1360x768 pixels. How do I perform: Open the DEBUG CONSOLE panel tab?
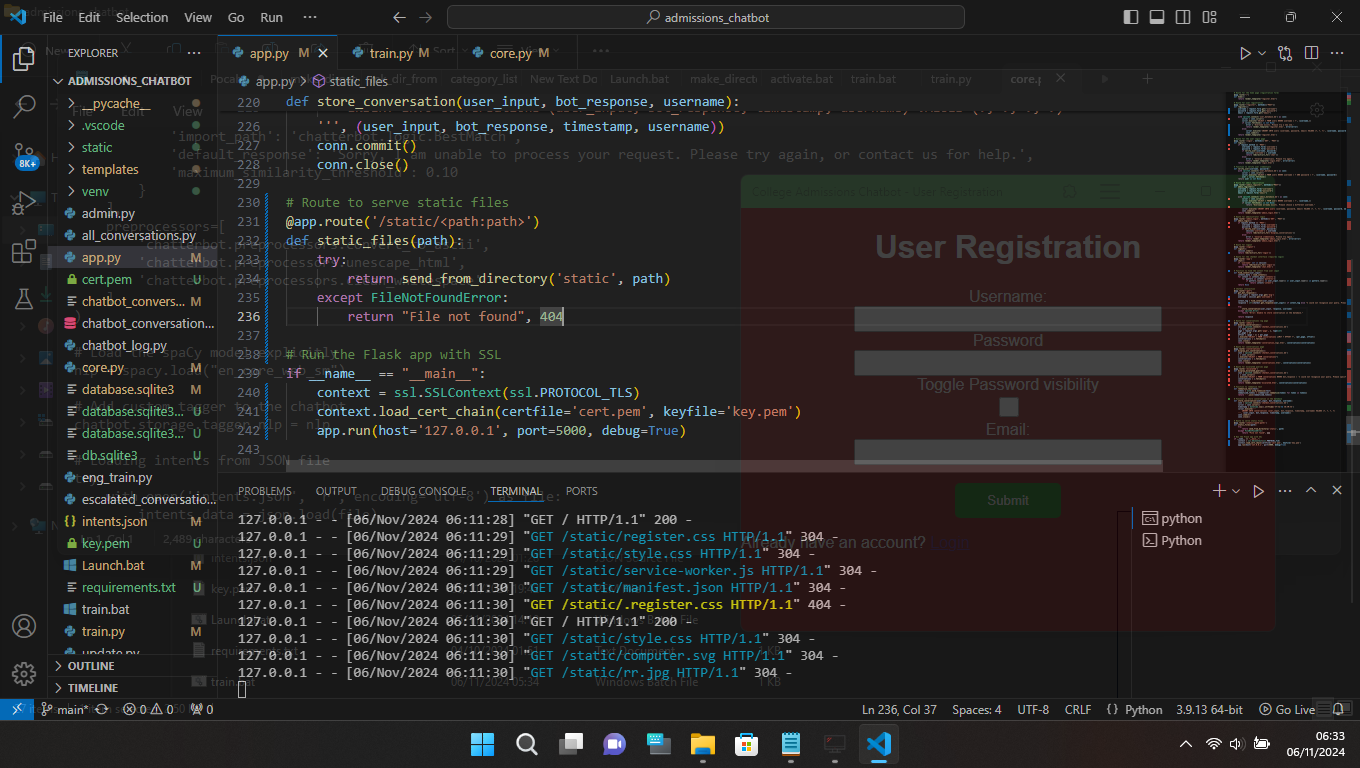tap(423, 491)
